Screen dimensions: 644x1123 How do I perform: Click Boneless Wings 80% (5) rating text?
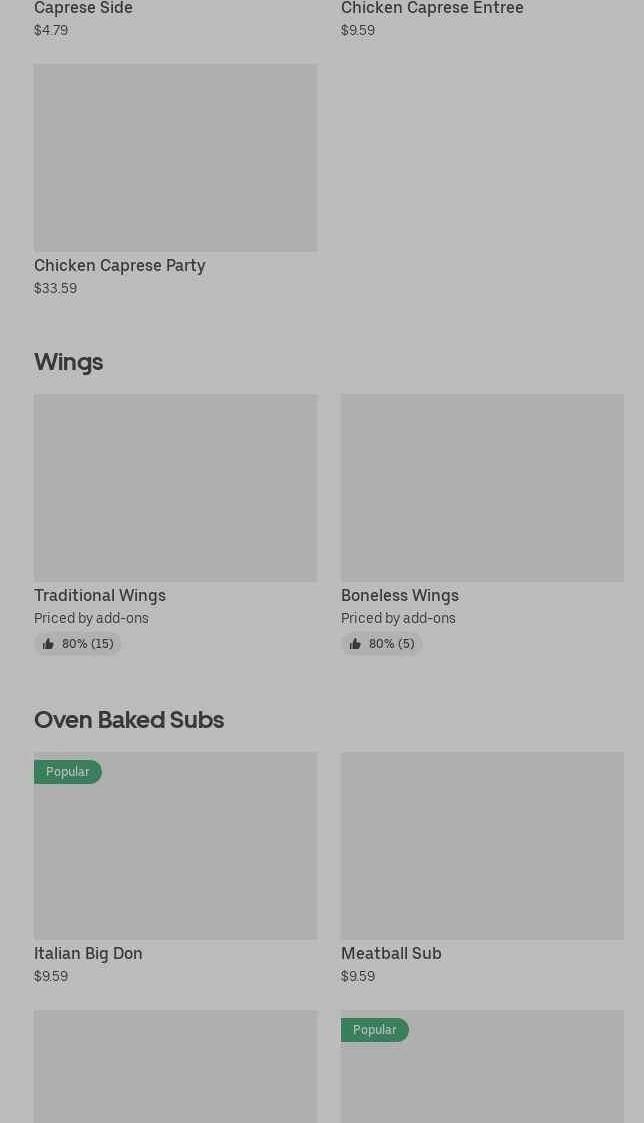click(x=391, y=644)
